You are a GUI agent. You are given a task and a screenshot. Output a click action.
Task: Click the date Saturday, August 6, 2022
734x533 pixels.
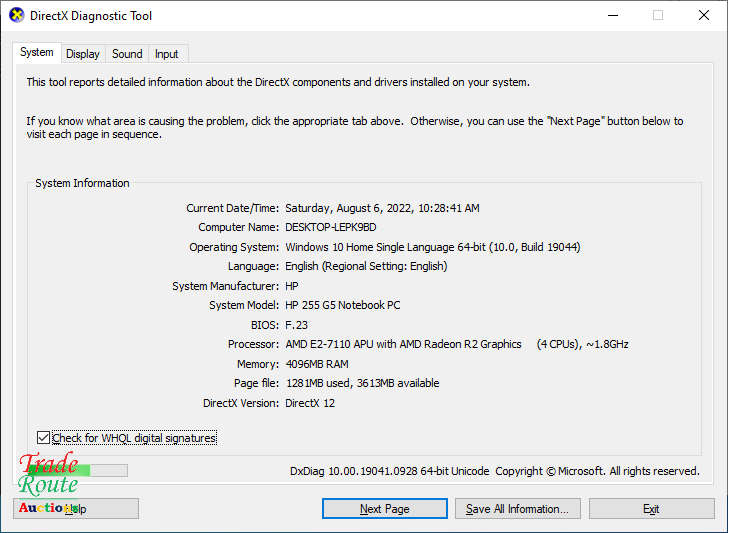[x=348, y=208]
